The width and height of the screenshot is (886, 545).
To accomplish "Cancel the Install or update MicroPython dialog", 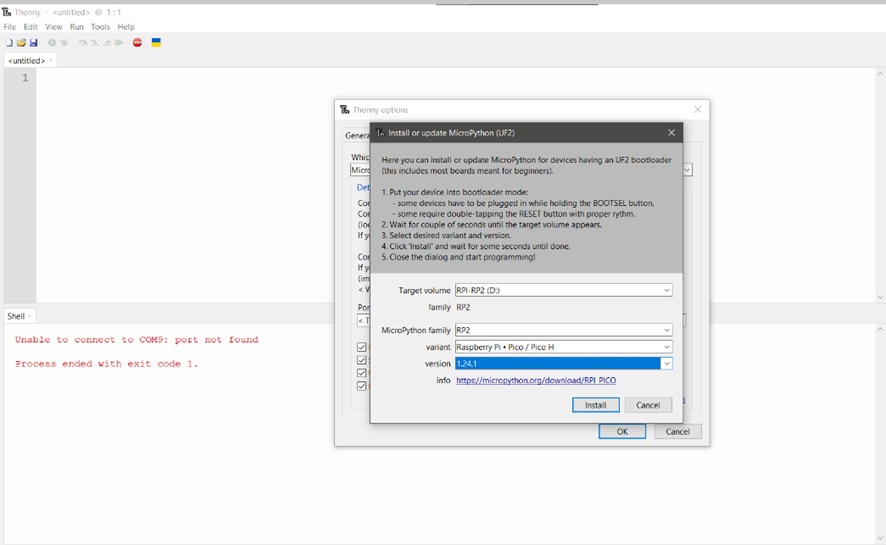I will 648,405.
